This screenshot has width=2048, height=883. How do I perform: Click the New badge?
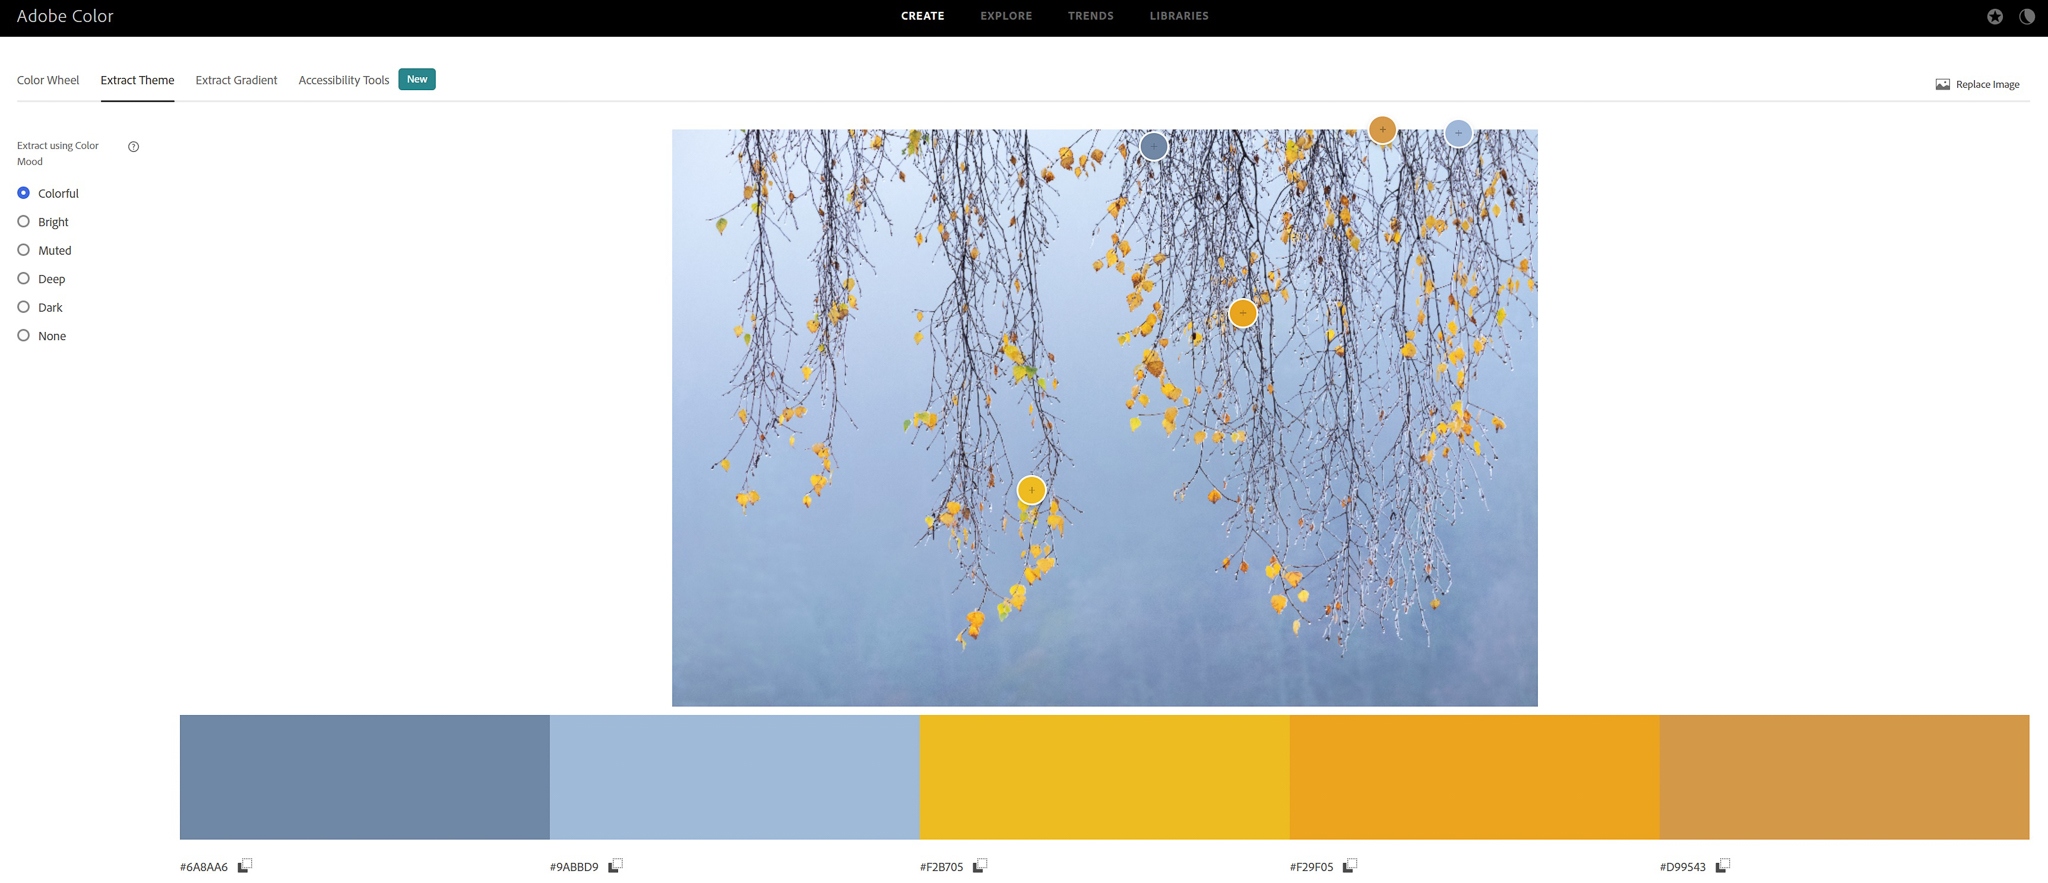coord(417,79)
